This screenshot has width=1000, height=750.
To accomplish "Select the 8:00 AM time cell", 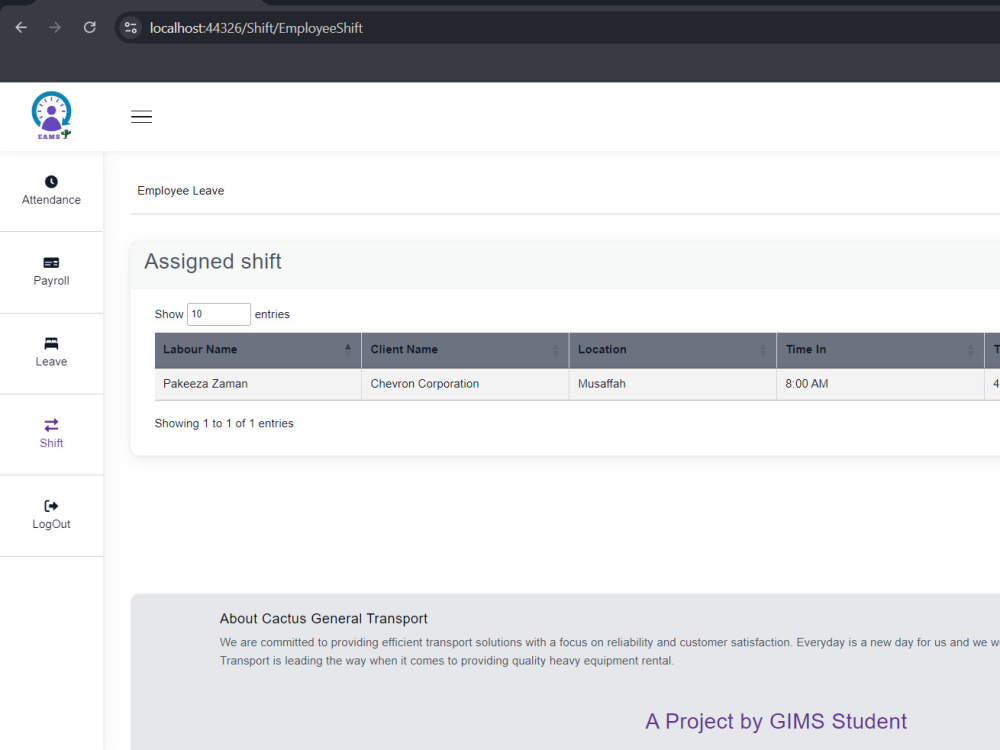I will 880,384.
